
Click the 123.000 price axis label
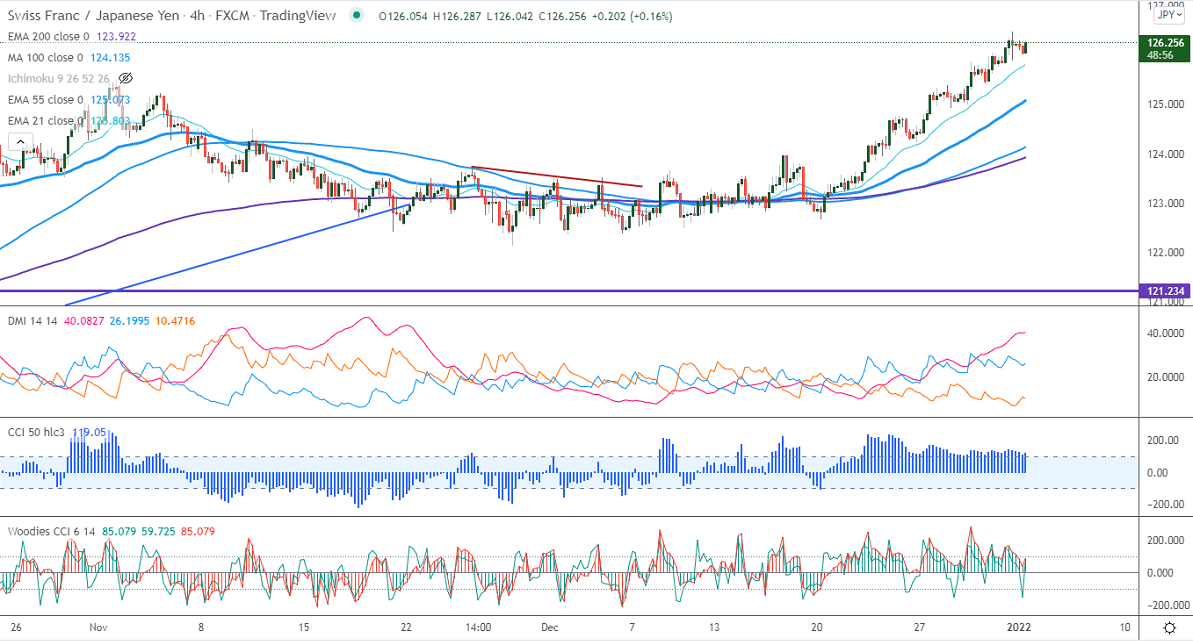(1166, 204)
